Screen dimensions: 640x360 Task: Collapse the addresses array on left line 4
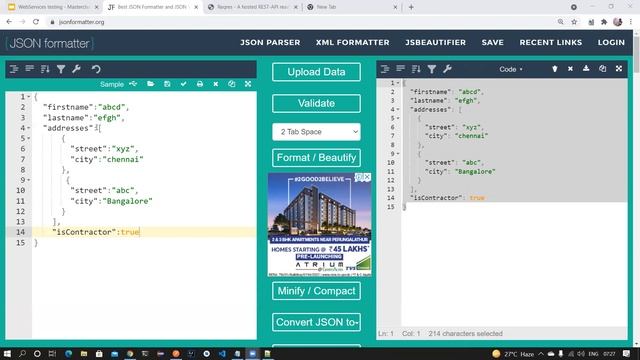tap(29, 128)
